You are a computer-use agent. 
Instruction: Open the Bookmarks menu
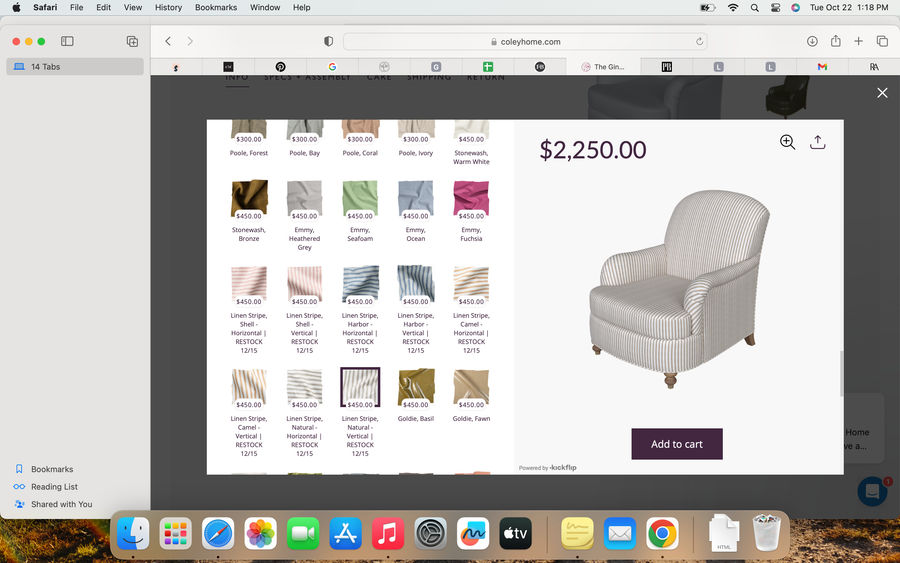pos(216,7)
